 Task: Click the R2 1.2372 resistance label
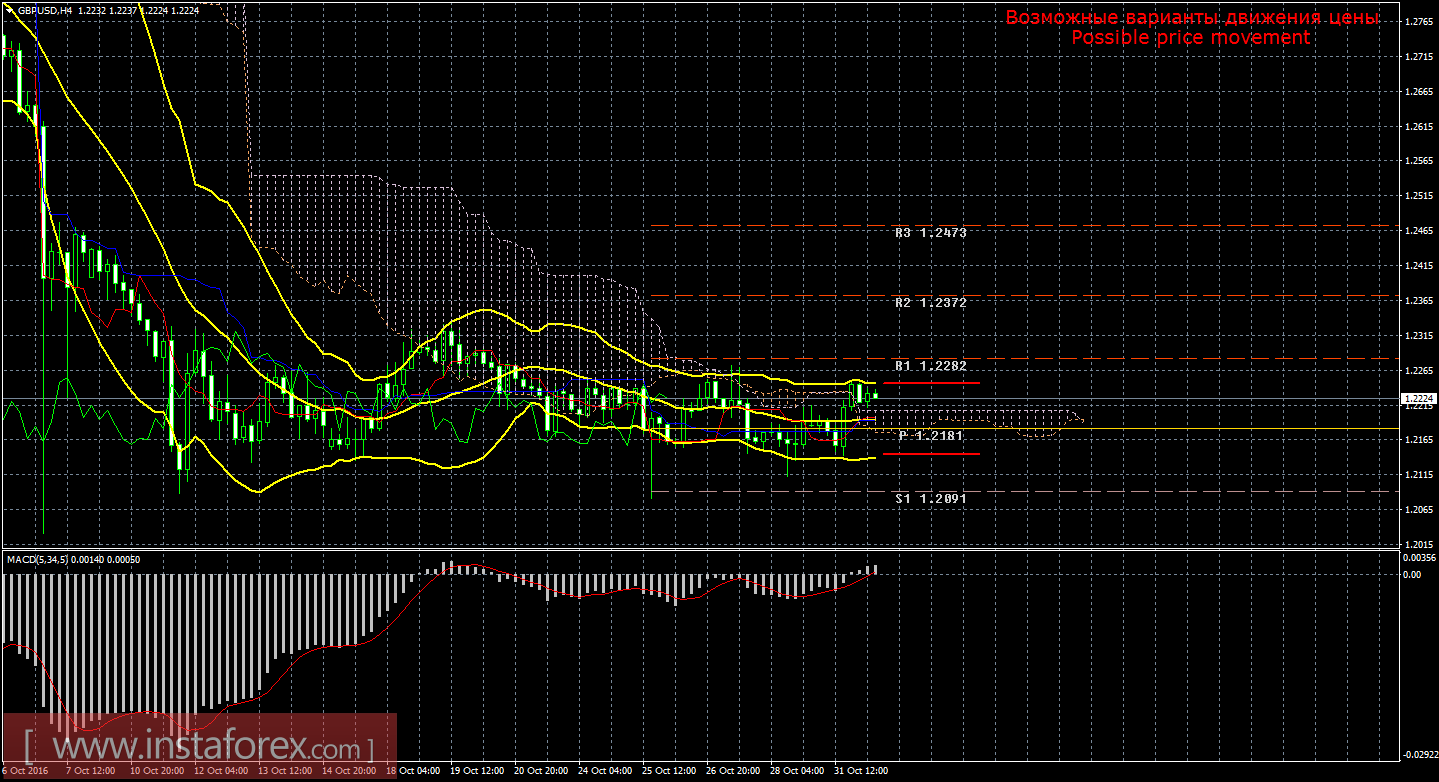click(930, 302)
